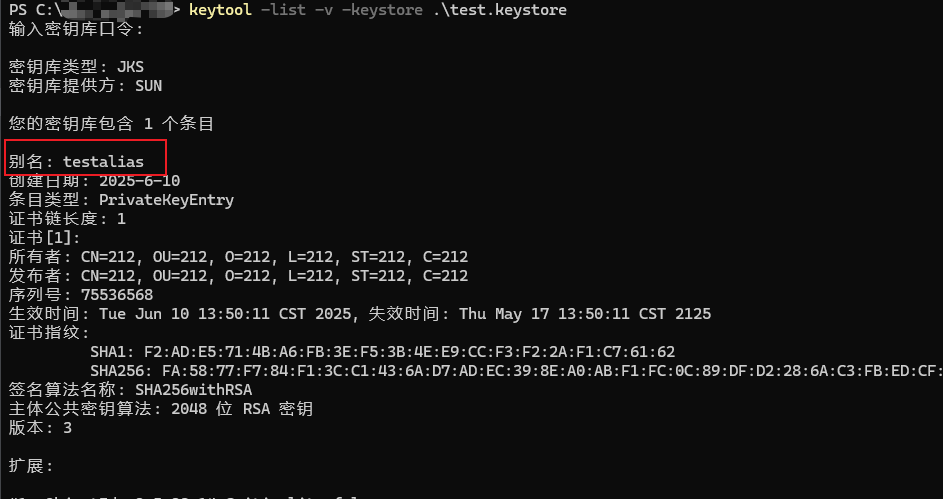943x499 pixels.
Task: Click the -list flag in the command line
Action: (x=283, y=10)
